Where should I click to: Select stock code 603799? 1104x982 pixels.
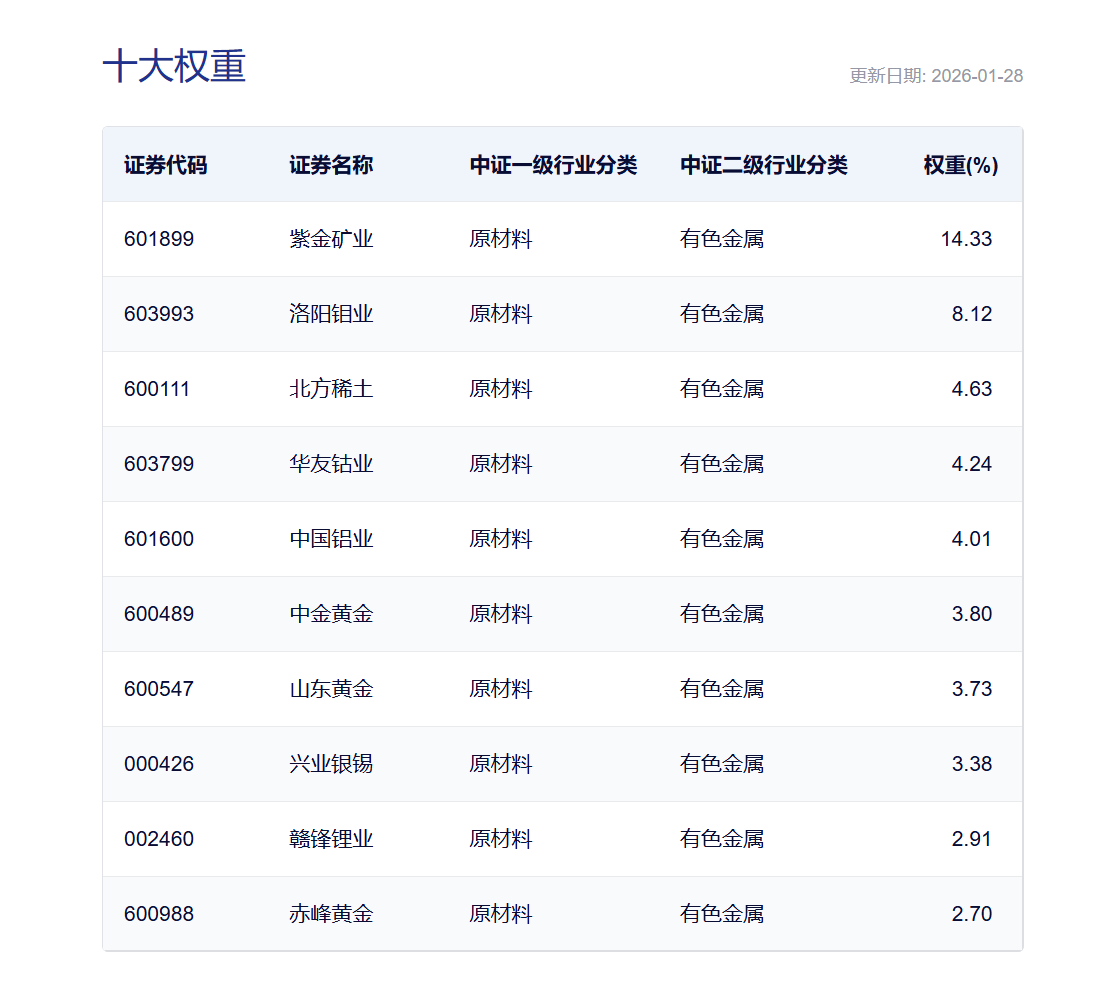(159, 464)
